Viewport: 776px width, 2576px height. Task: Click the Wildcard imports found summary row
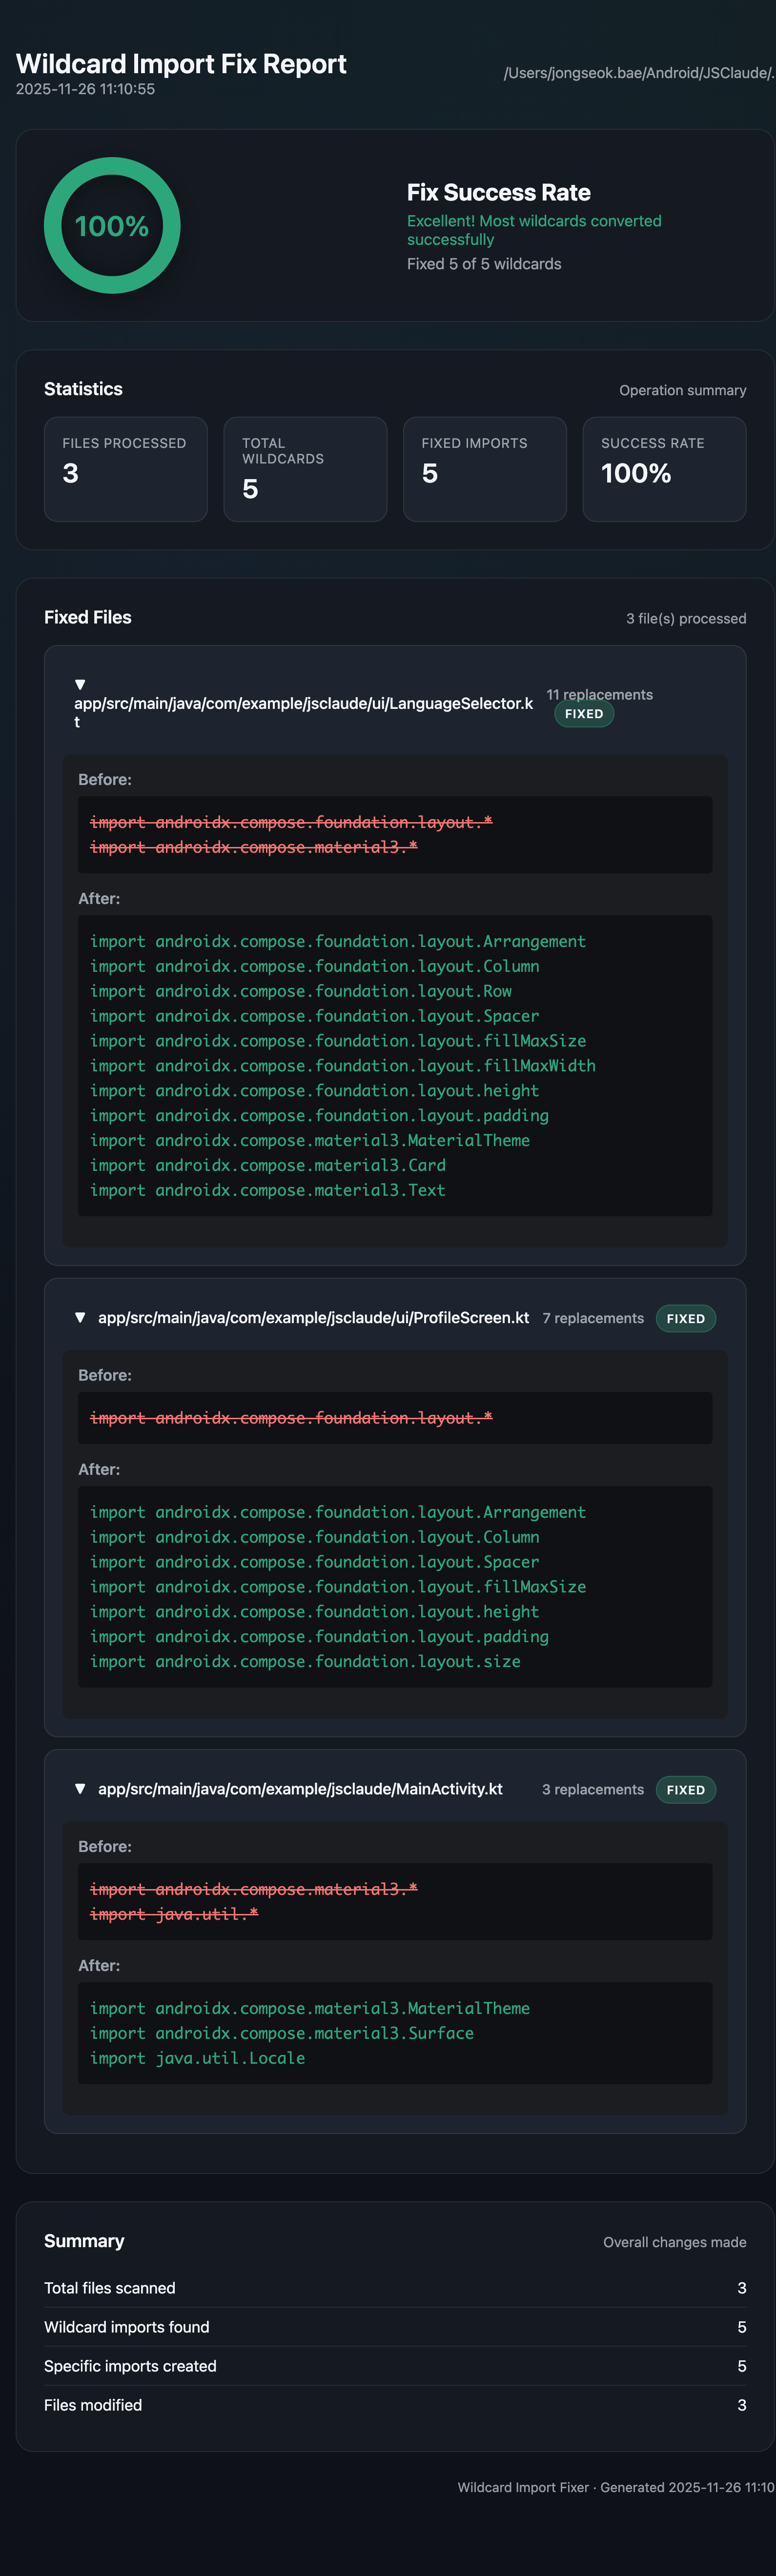[x=395, y=2327]
